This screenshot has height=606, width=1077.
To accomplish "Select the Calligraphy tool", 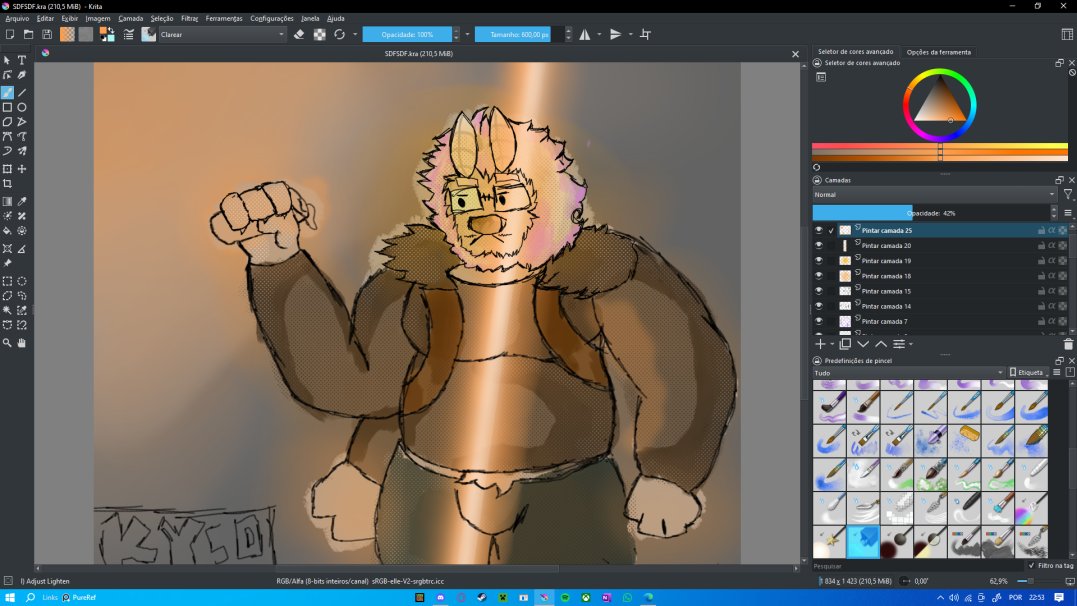I will coord(22,75).
